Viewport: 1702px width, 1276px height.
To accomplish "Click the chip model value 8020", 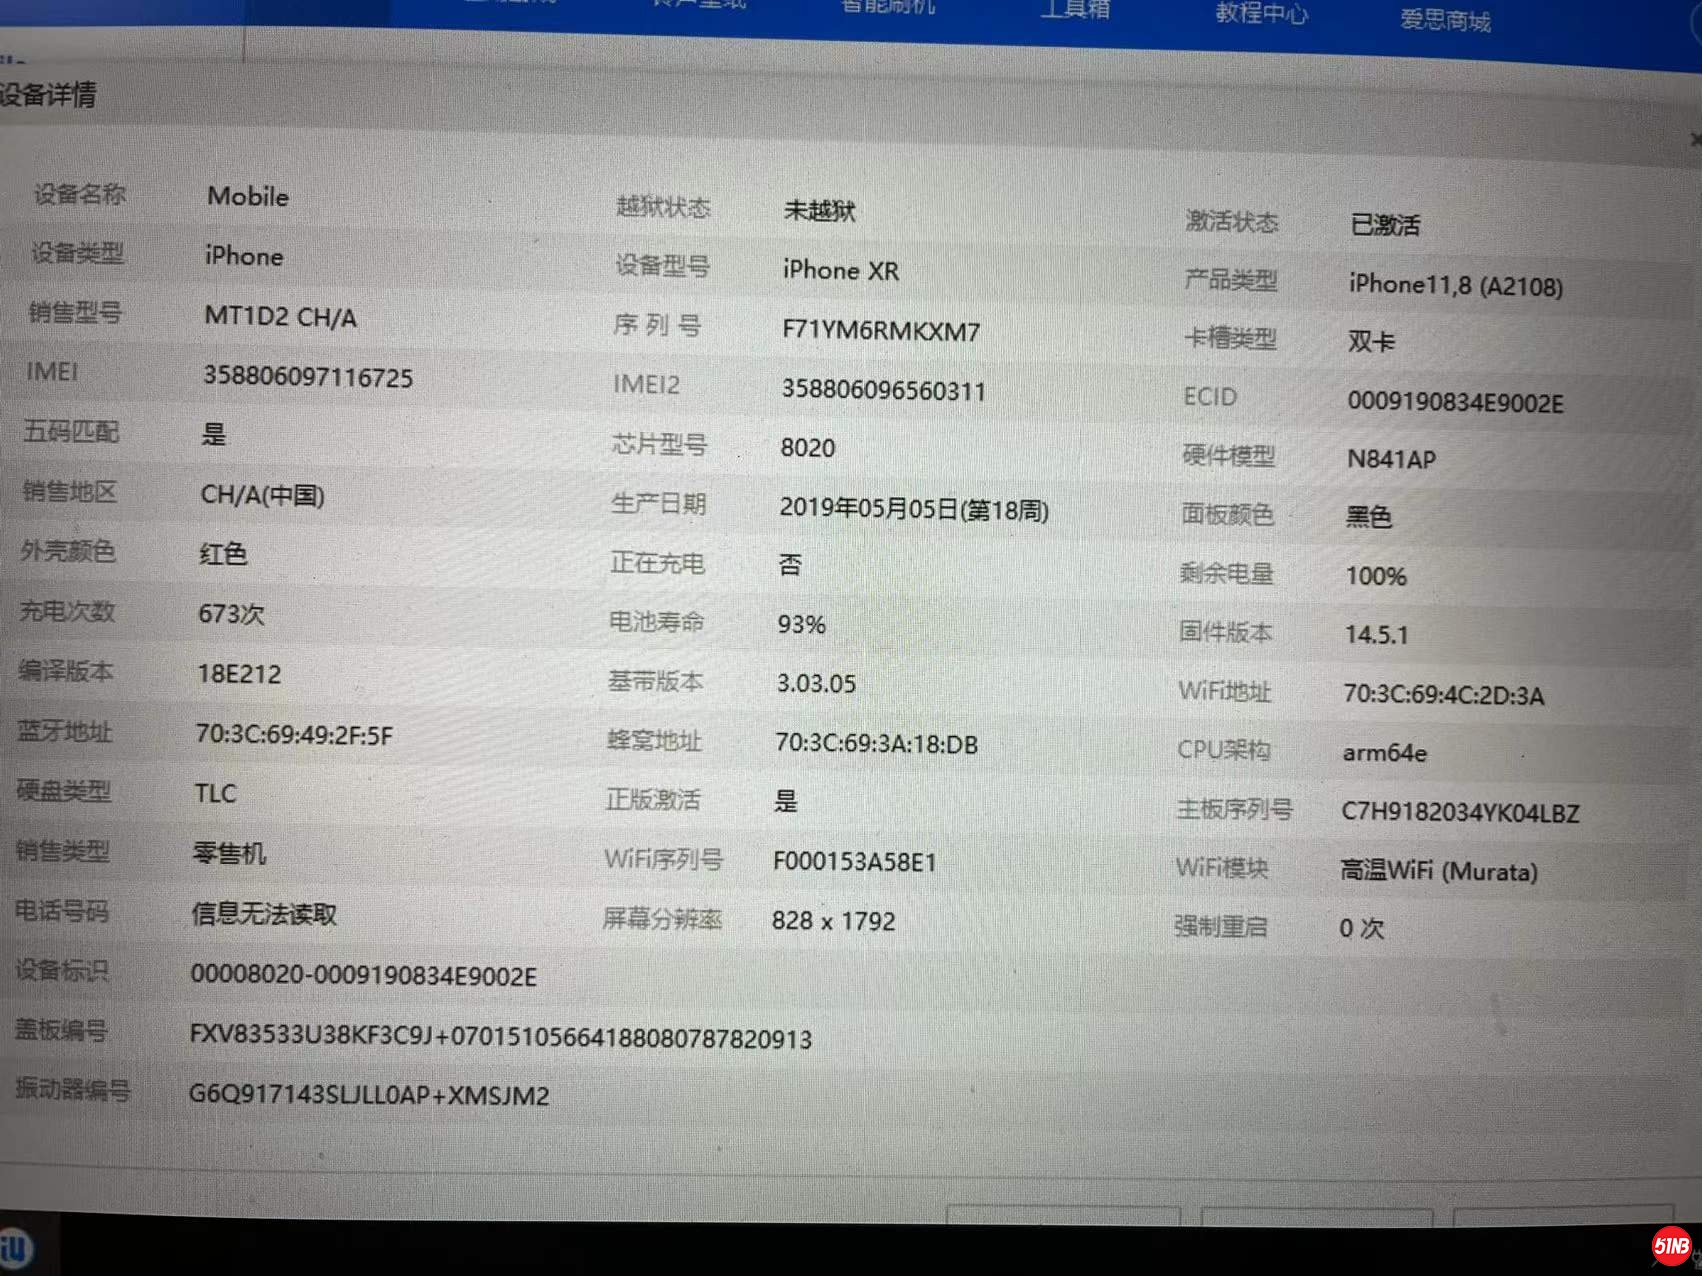I will click(807, 448).
